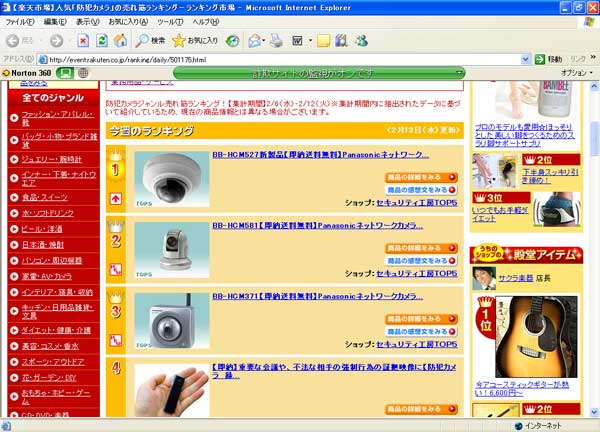
Task: Expand the Edit icon dropdown arrow
Action: [x=310, y=40]
